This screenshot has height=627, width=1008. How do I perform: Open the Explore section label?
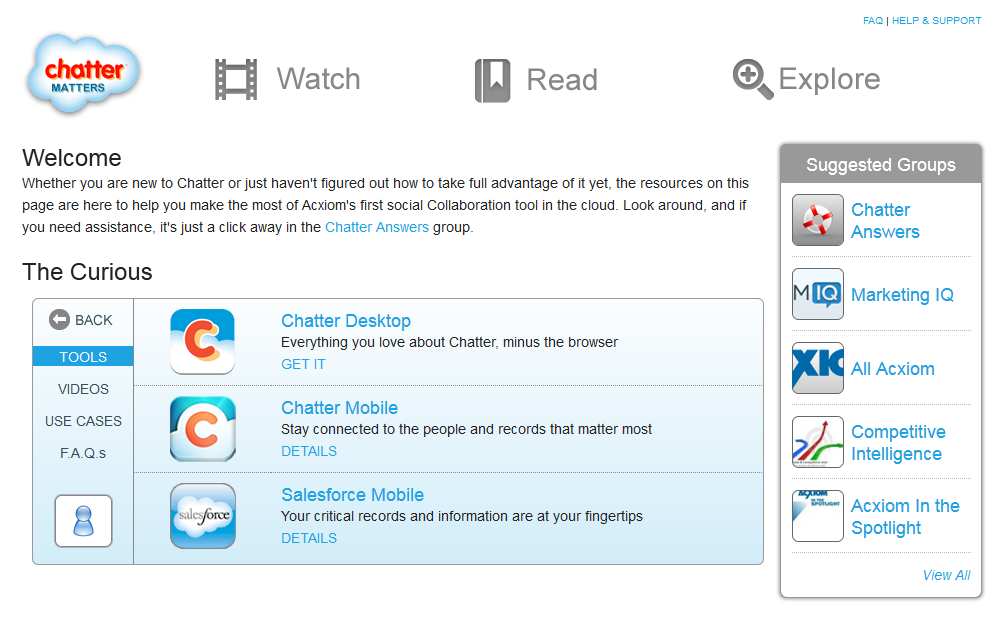(x=829, y=79)
